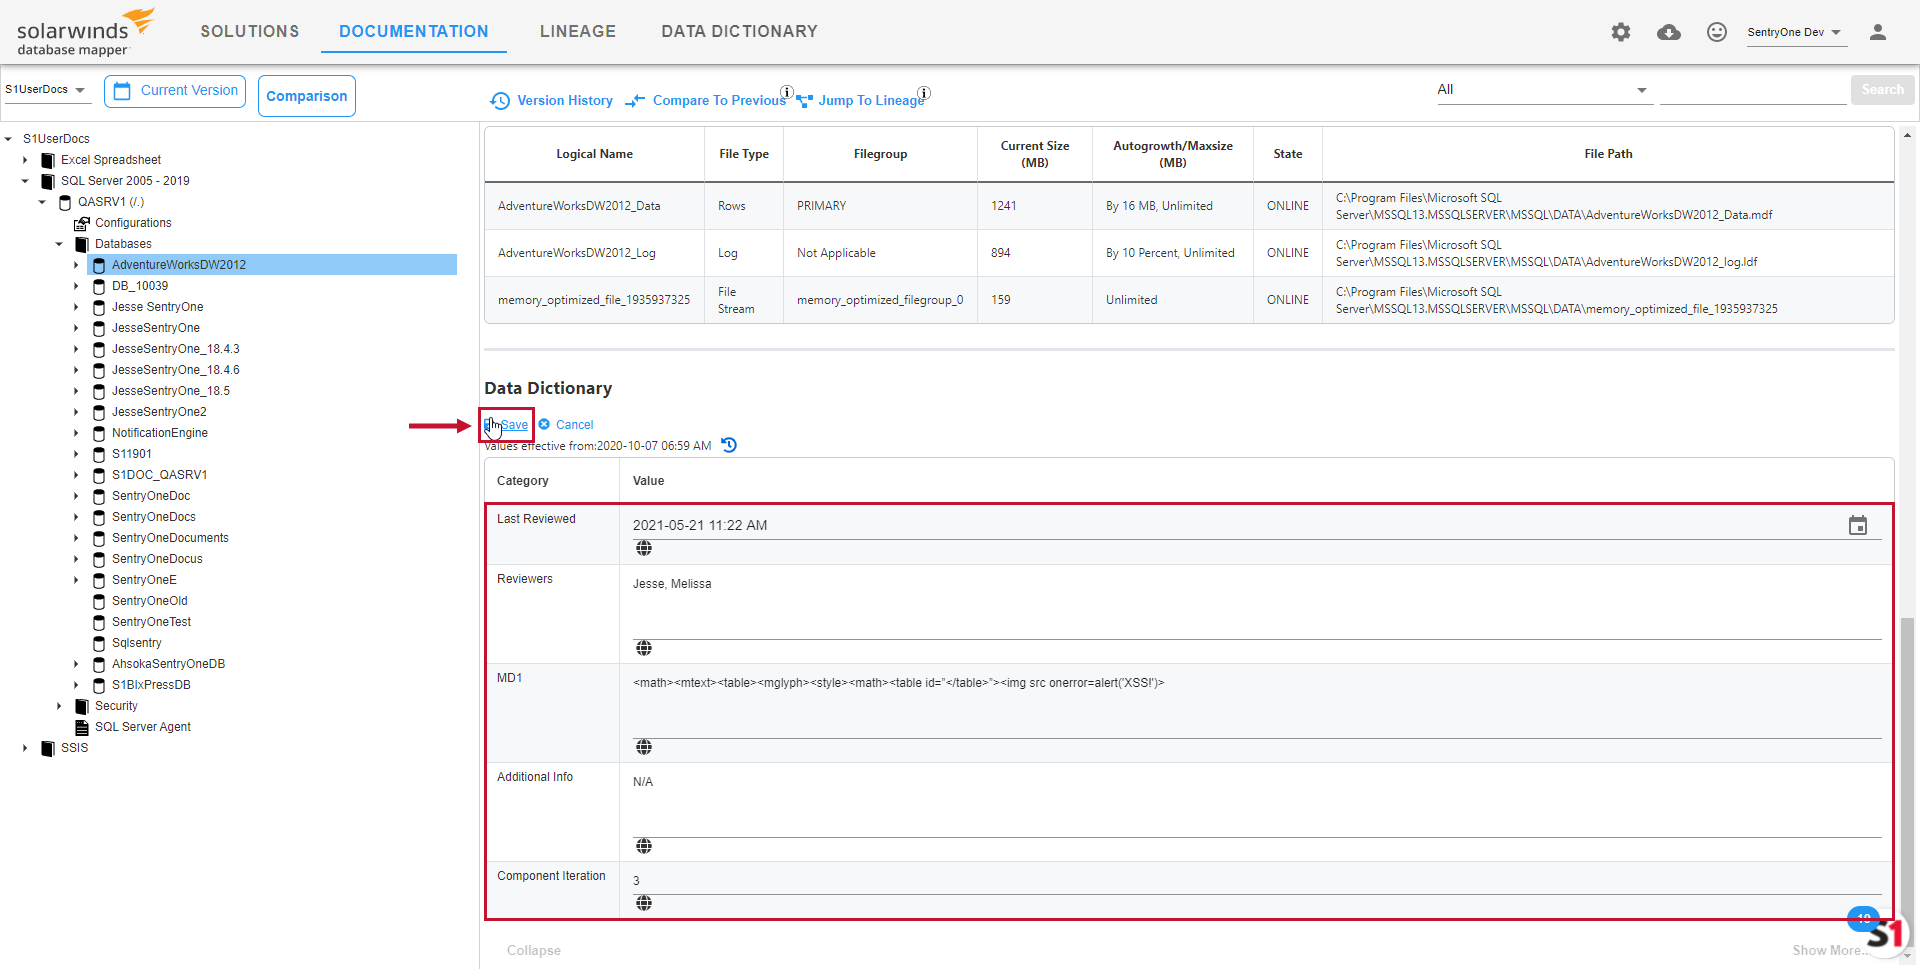
Task: Click the Security folder icon in tree
Action: point(82,706)
